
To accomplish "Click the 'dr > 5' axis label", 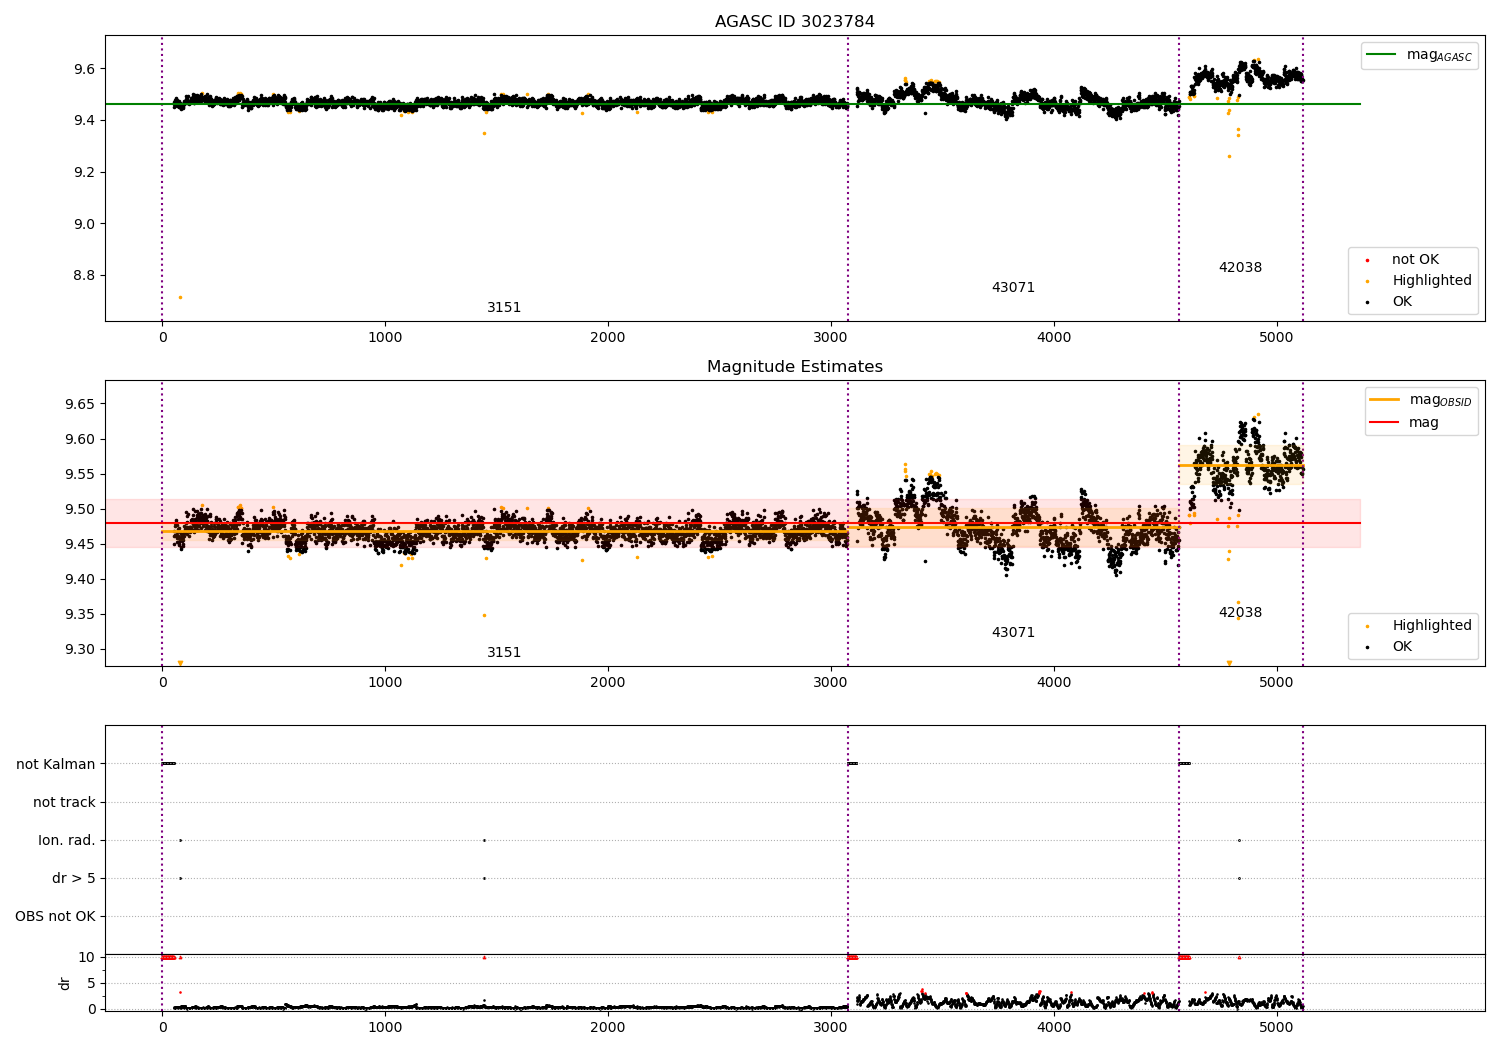I will coord(74,879).
